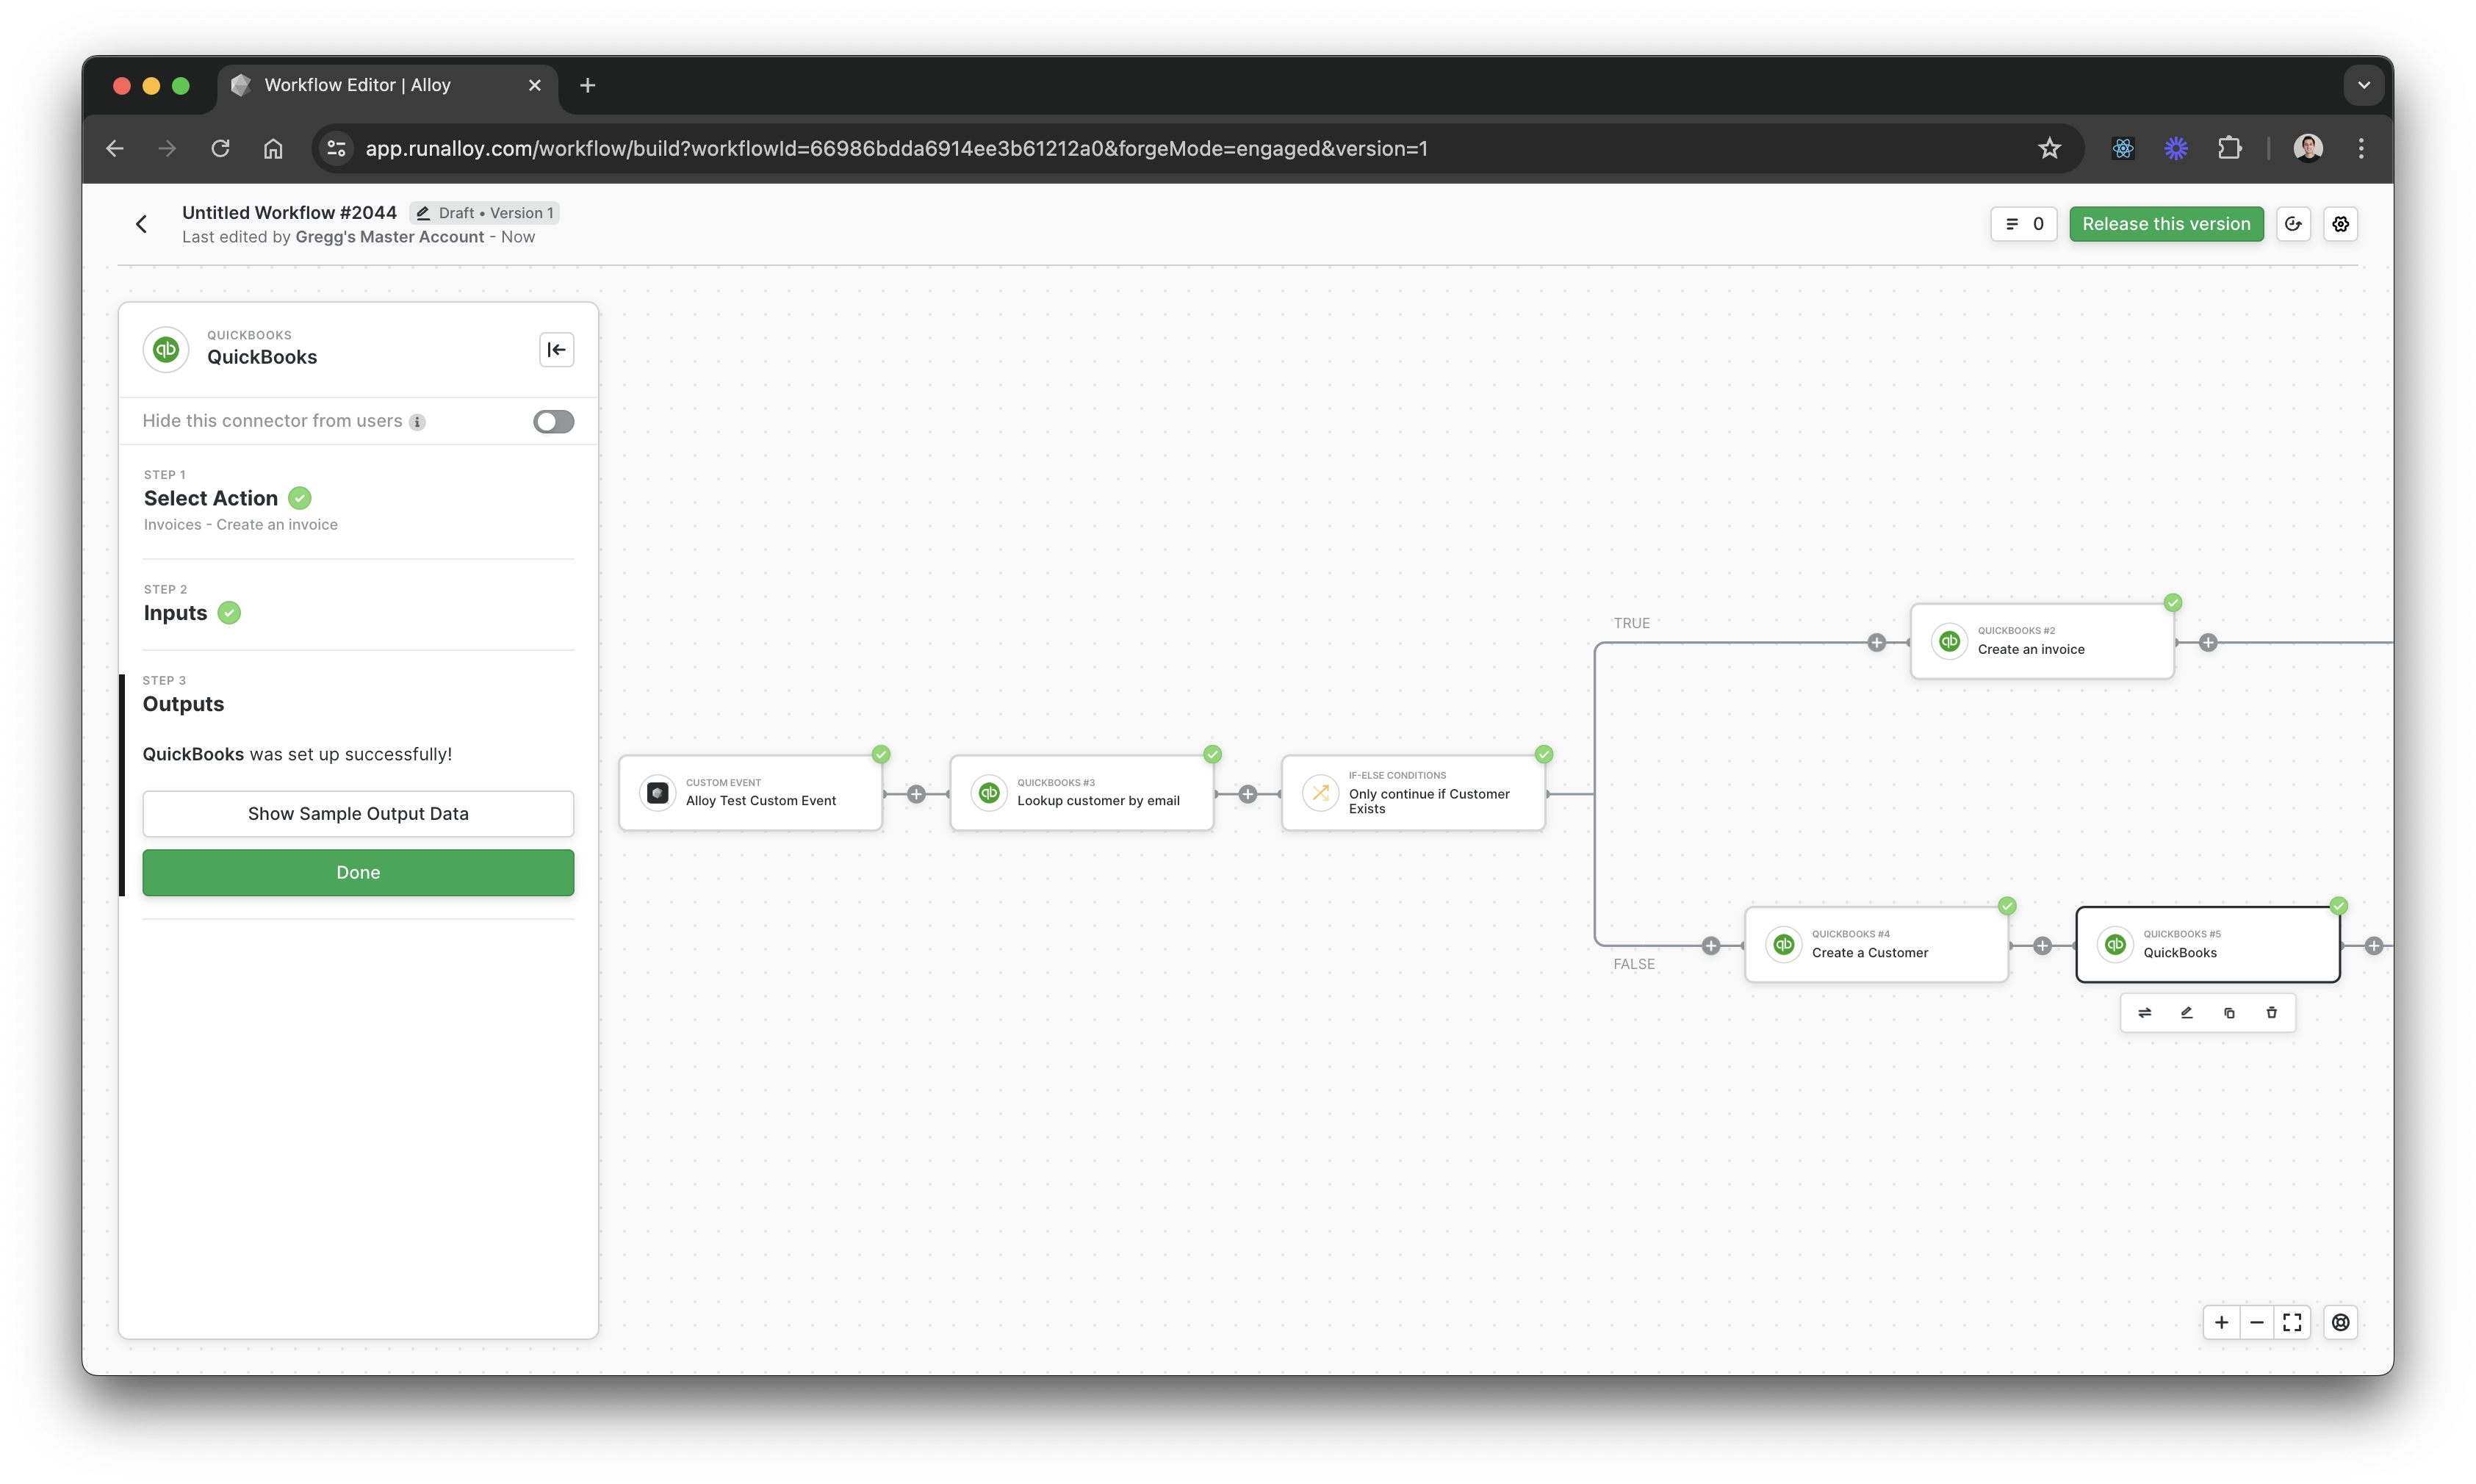The image size is (2476, 1484).
Task: Click the version history icon beside Release
Action: 2293,224
